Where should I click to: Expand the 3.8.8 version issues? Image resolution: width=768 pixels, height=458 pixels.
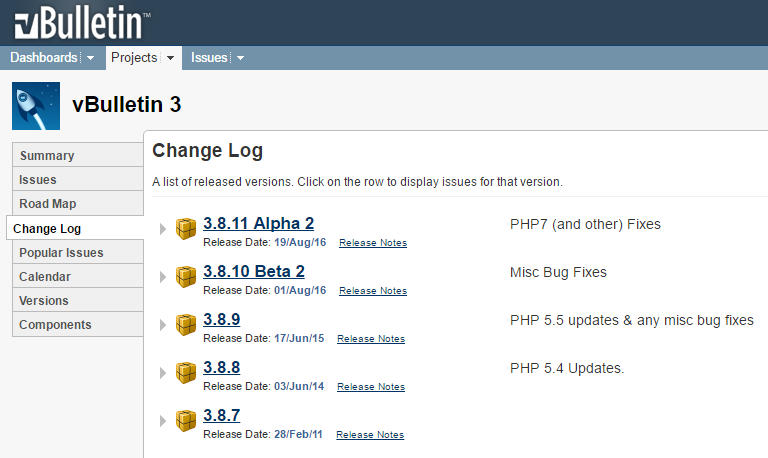pos(163,373)
